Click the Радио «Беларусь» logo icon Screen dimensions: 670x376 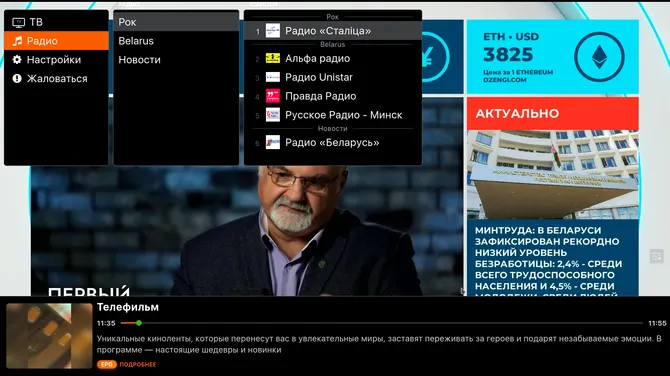(273, 142)
